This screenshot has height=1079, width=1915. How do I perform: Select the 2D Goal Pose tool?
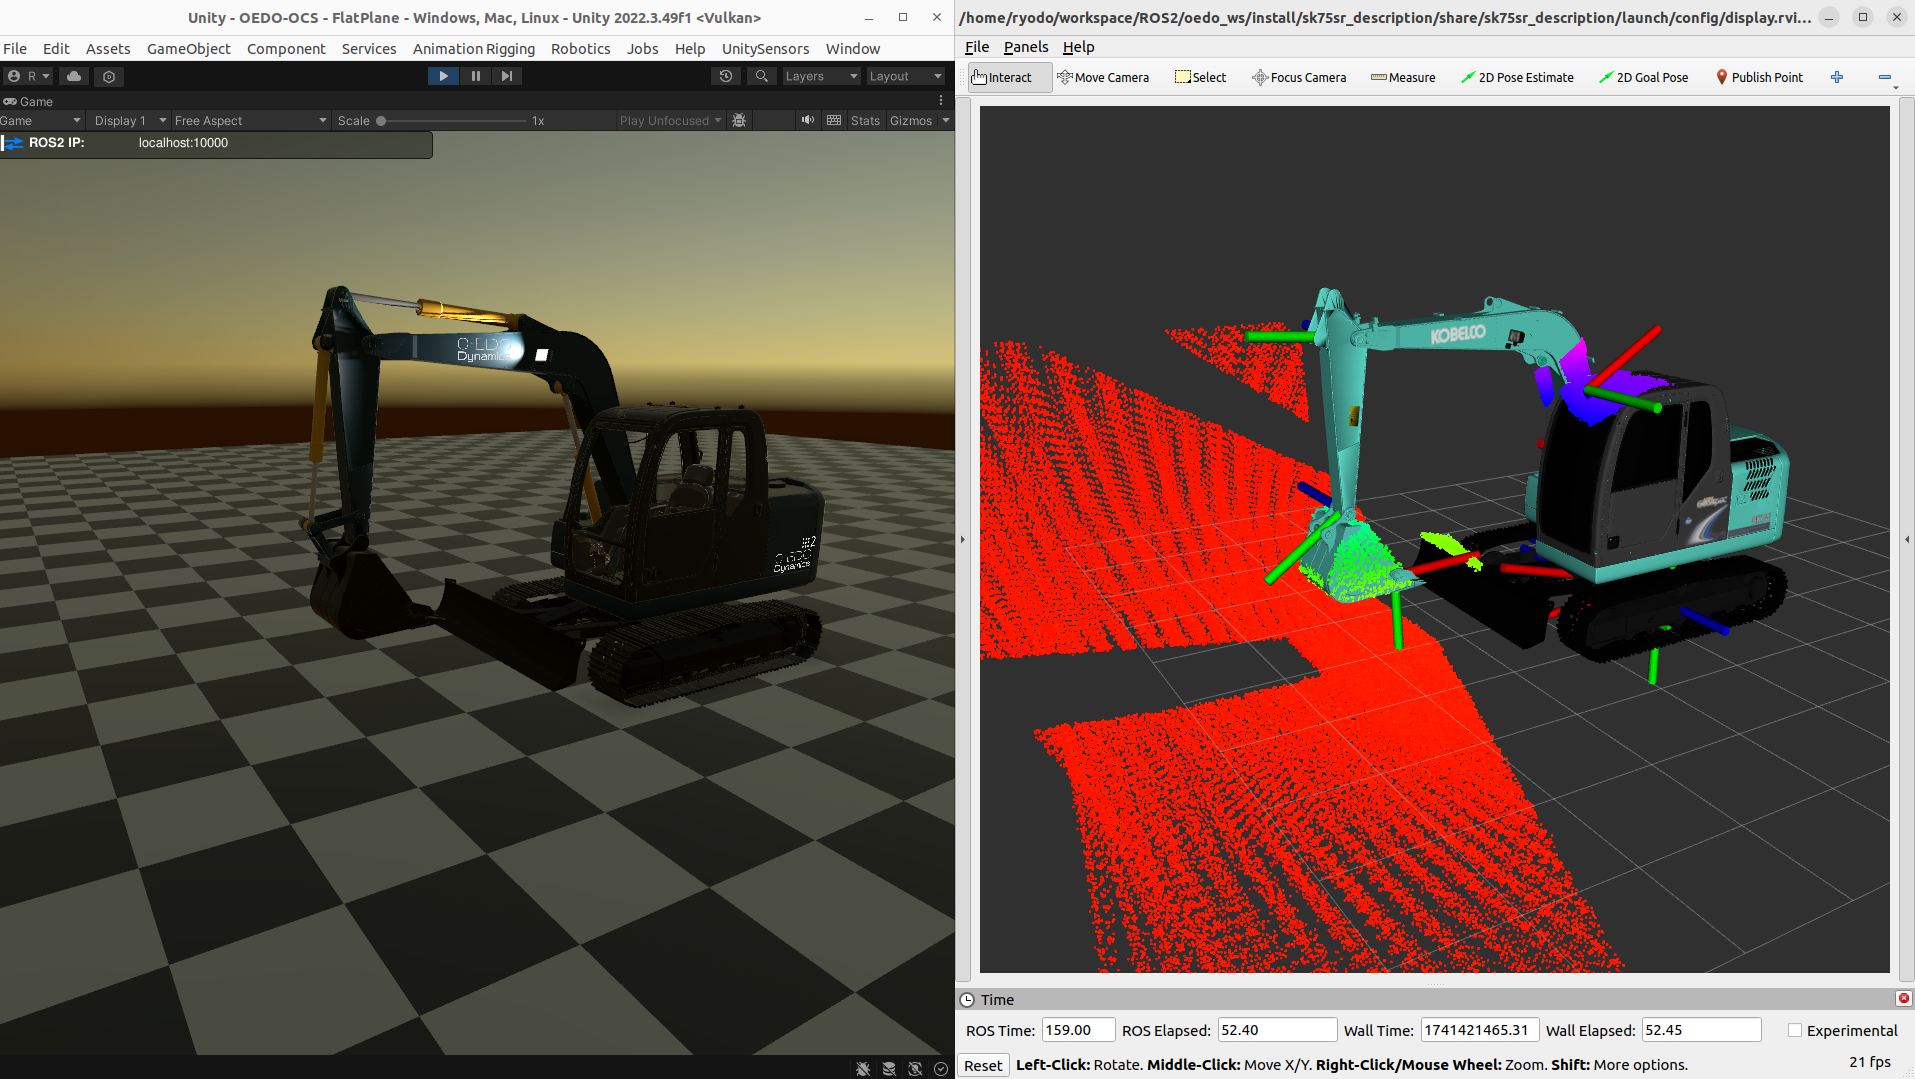click(x=1643, y=77)
